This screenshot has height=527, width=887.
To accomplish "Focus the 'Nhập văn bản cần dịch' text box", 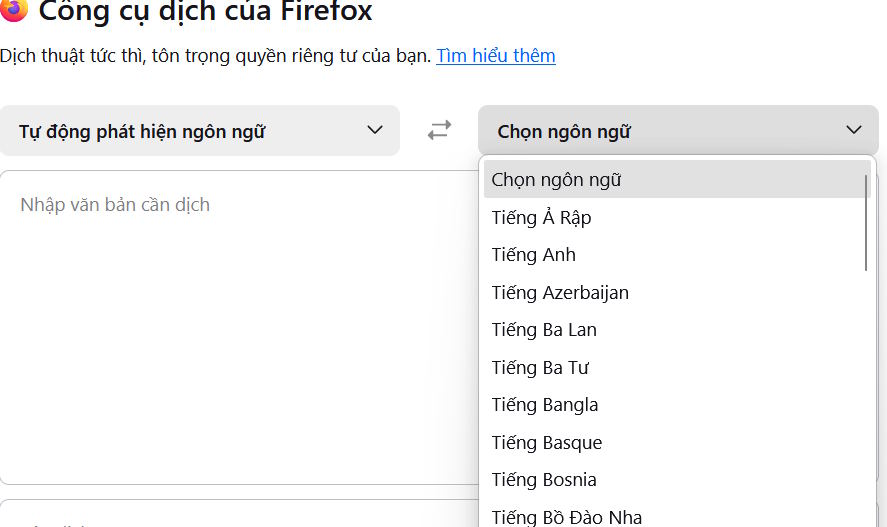I will point(240,327).
